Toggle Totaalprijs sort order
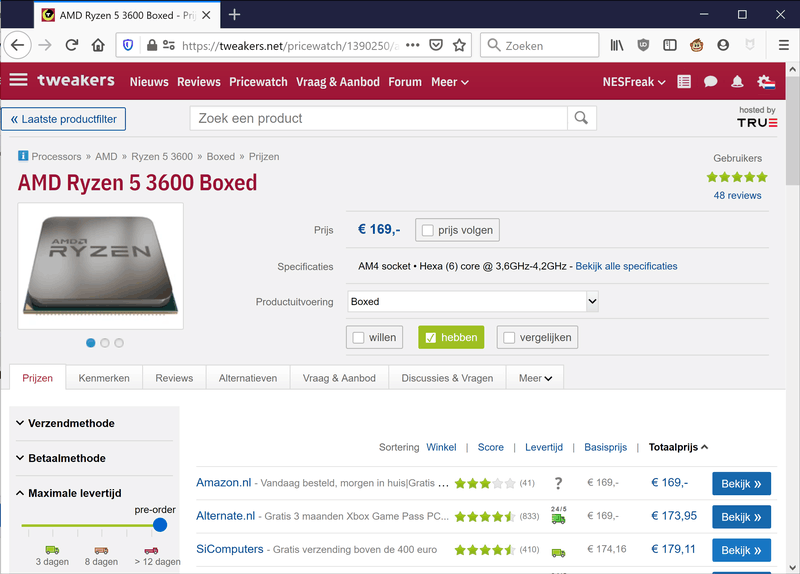 678,447
